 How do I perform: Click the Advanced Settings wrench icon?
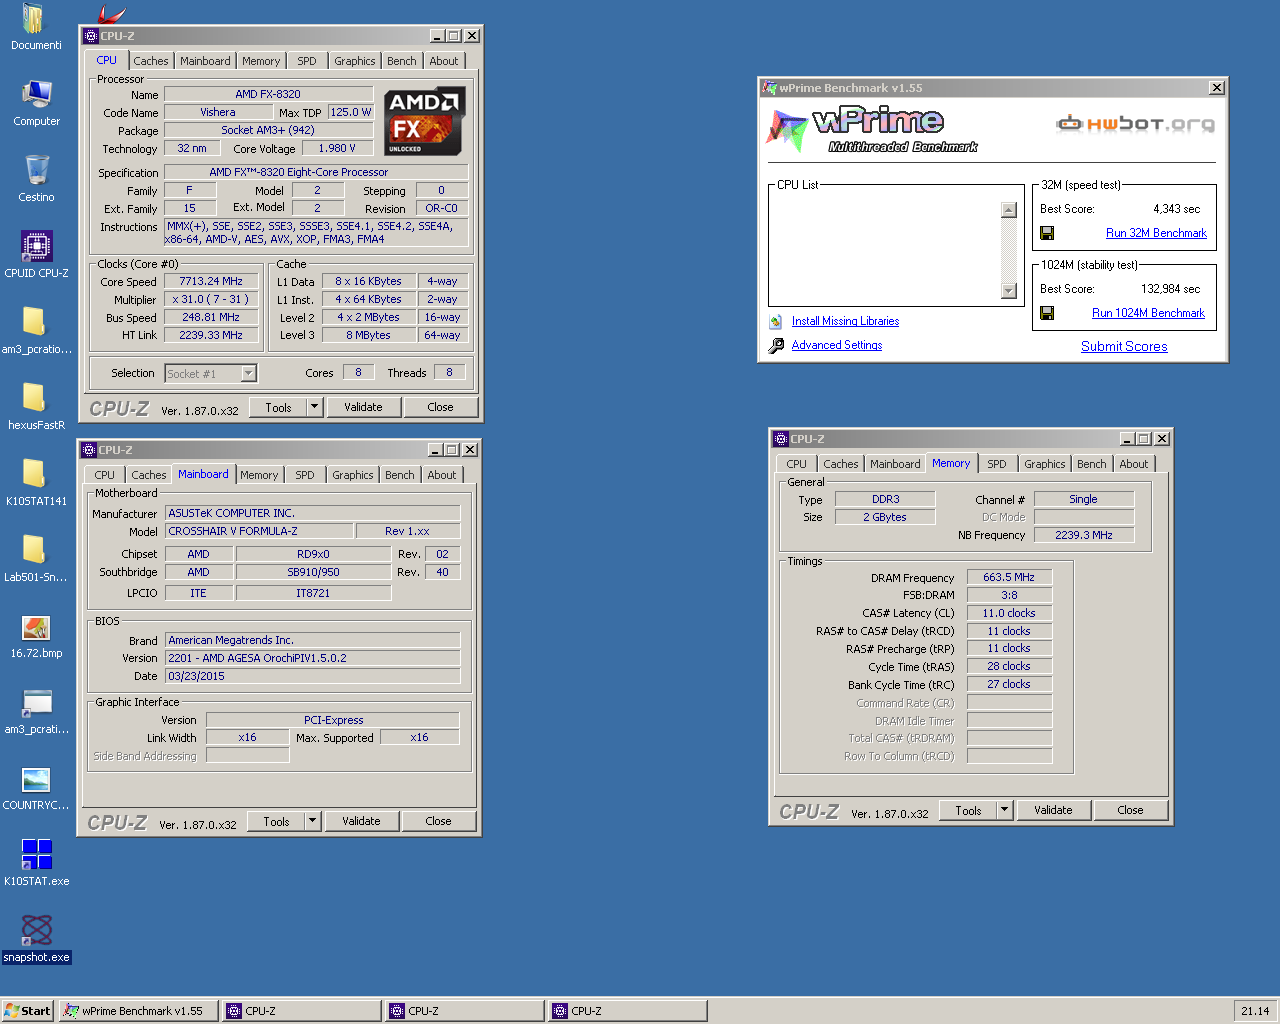(776, 345)
